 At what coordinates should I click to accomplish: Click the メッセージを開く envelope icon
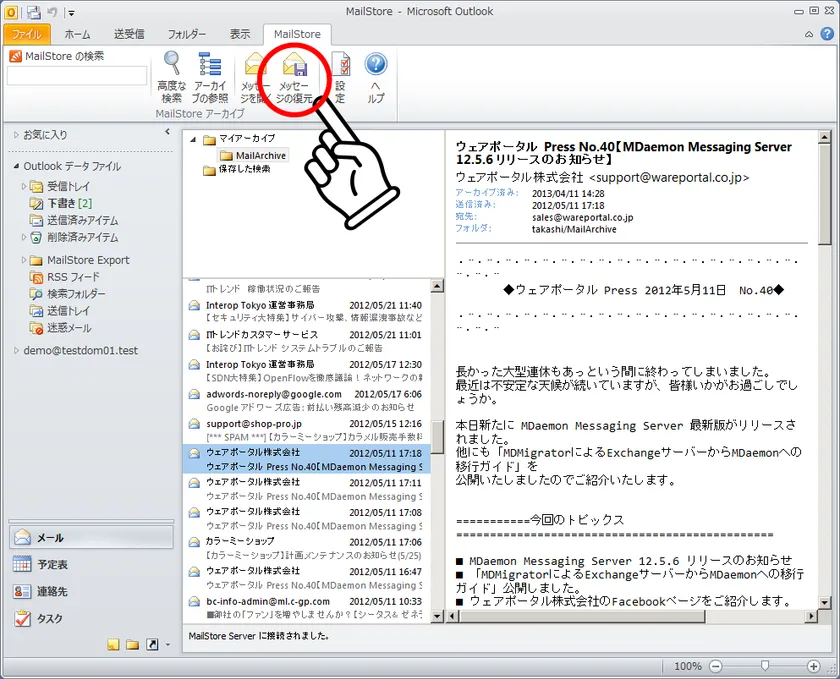[255, 68]
